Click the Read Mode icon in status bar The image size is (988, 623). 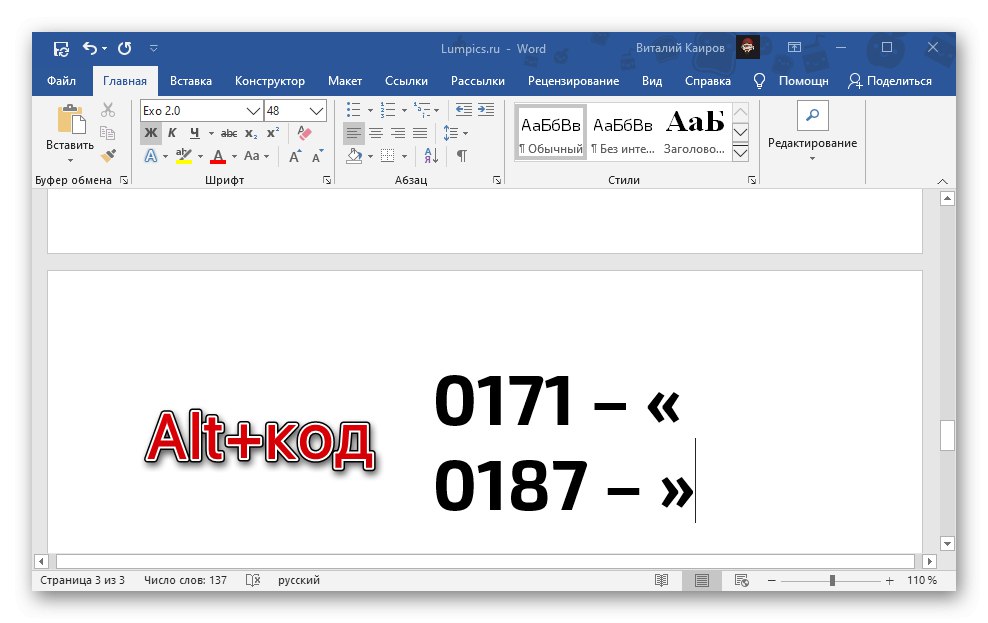[662, 580]
